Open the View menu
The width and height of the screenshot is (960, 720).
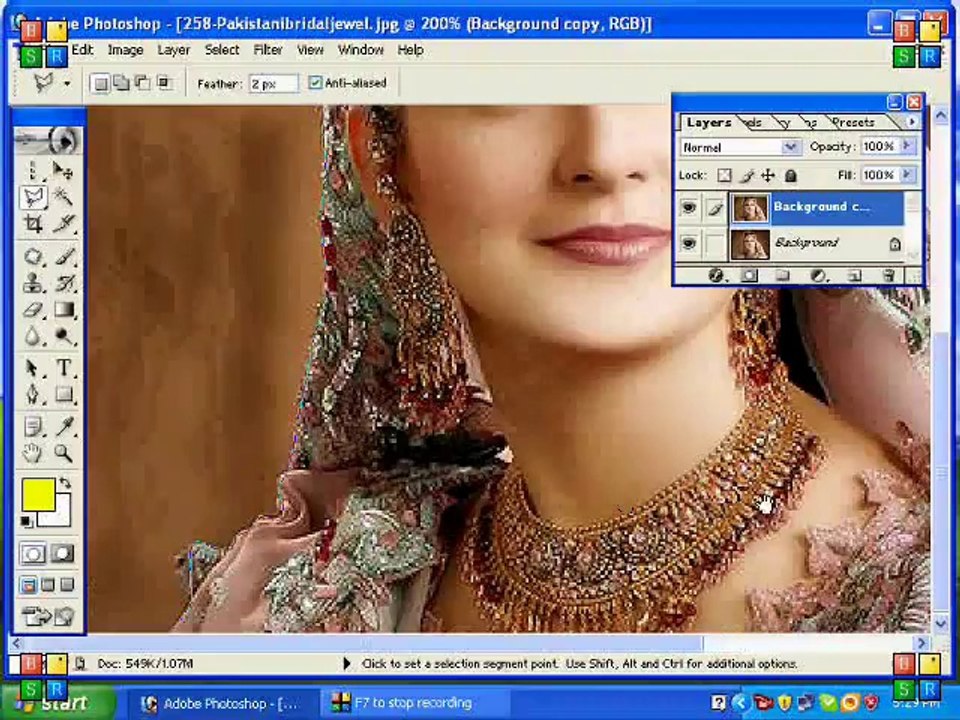point(310,50)
